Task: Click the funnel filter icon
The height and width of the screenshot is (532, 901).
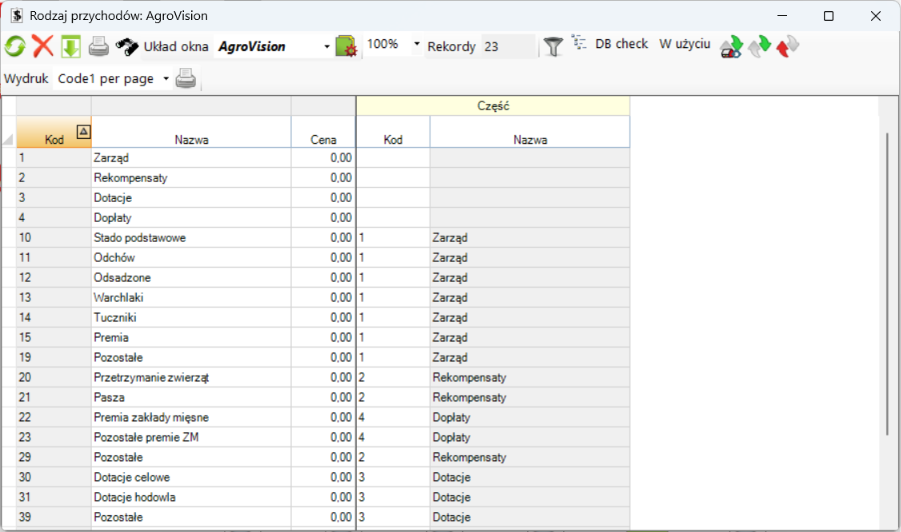Action: pyautogui.click(x=553, y=47)
